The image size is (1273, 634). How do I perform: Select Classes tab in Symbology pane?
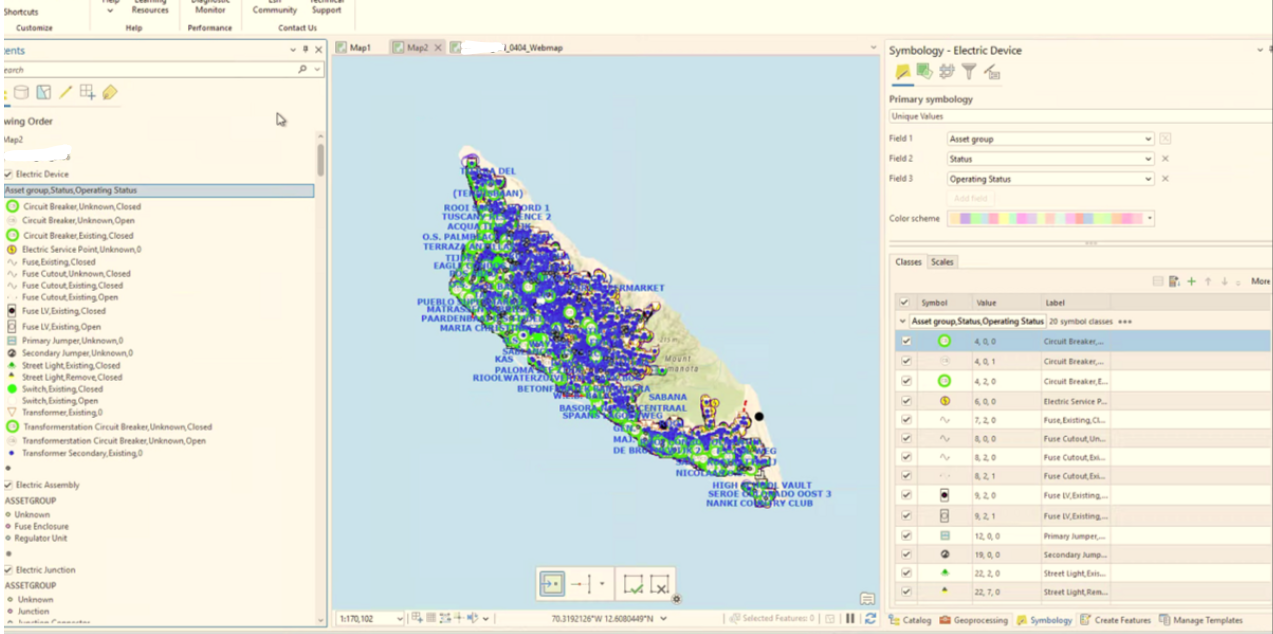[x=908, y=262]
